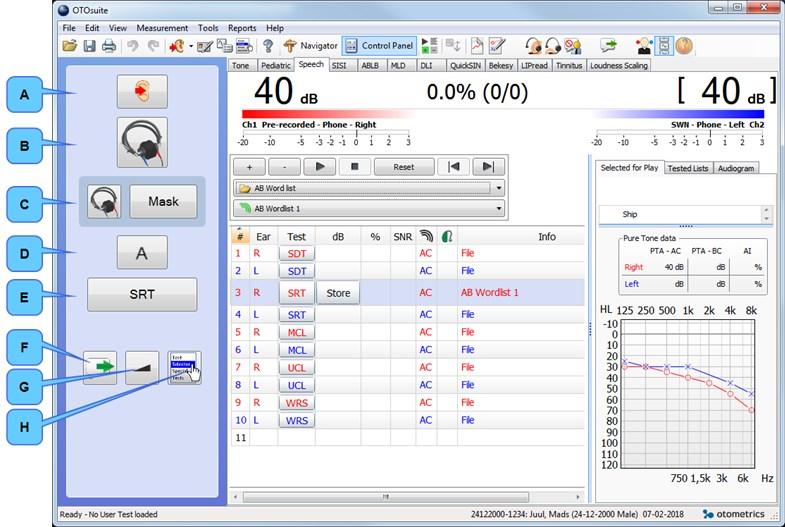Click the green arrow button in the control panel
Viewport: 785px width, 527px height.
point(100,367)
